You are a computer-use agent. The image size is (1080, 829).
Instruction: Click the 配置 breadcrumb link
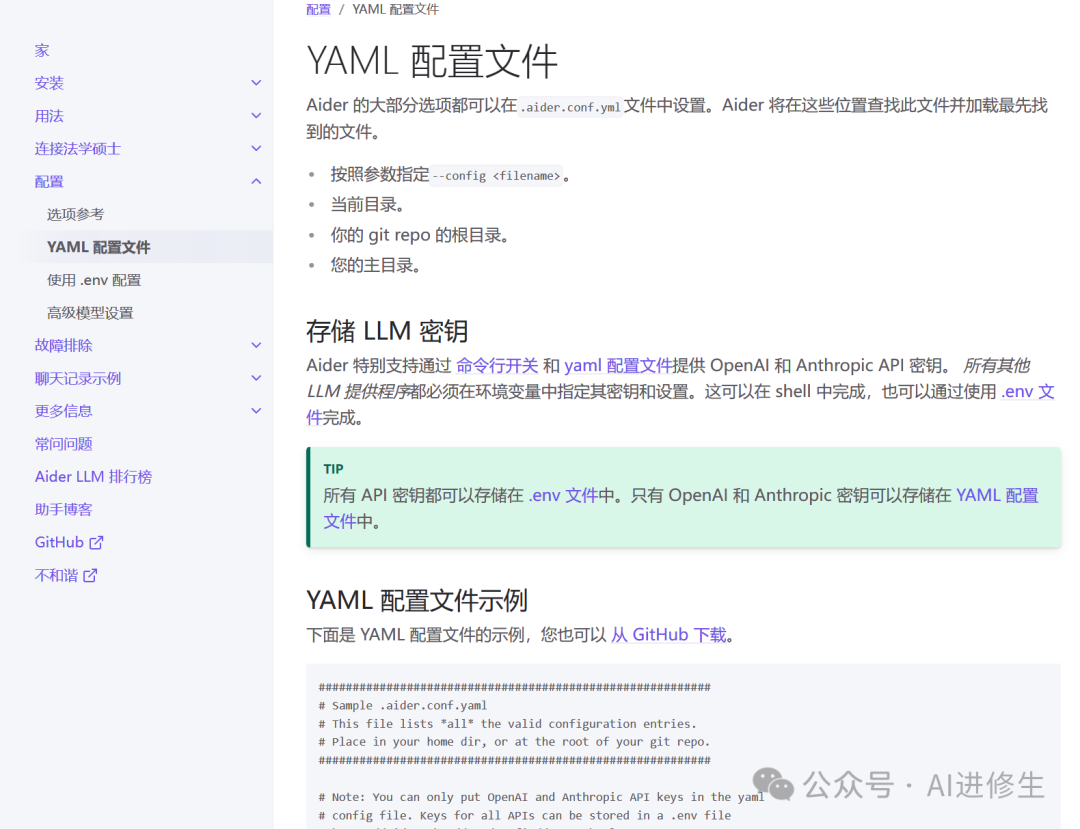[x=318, y=9]
